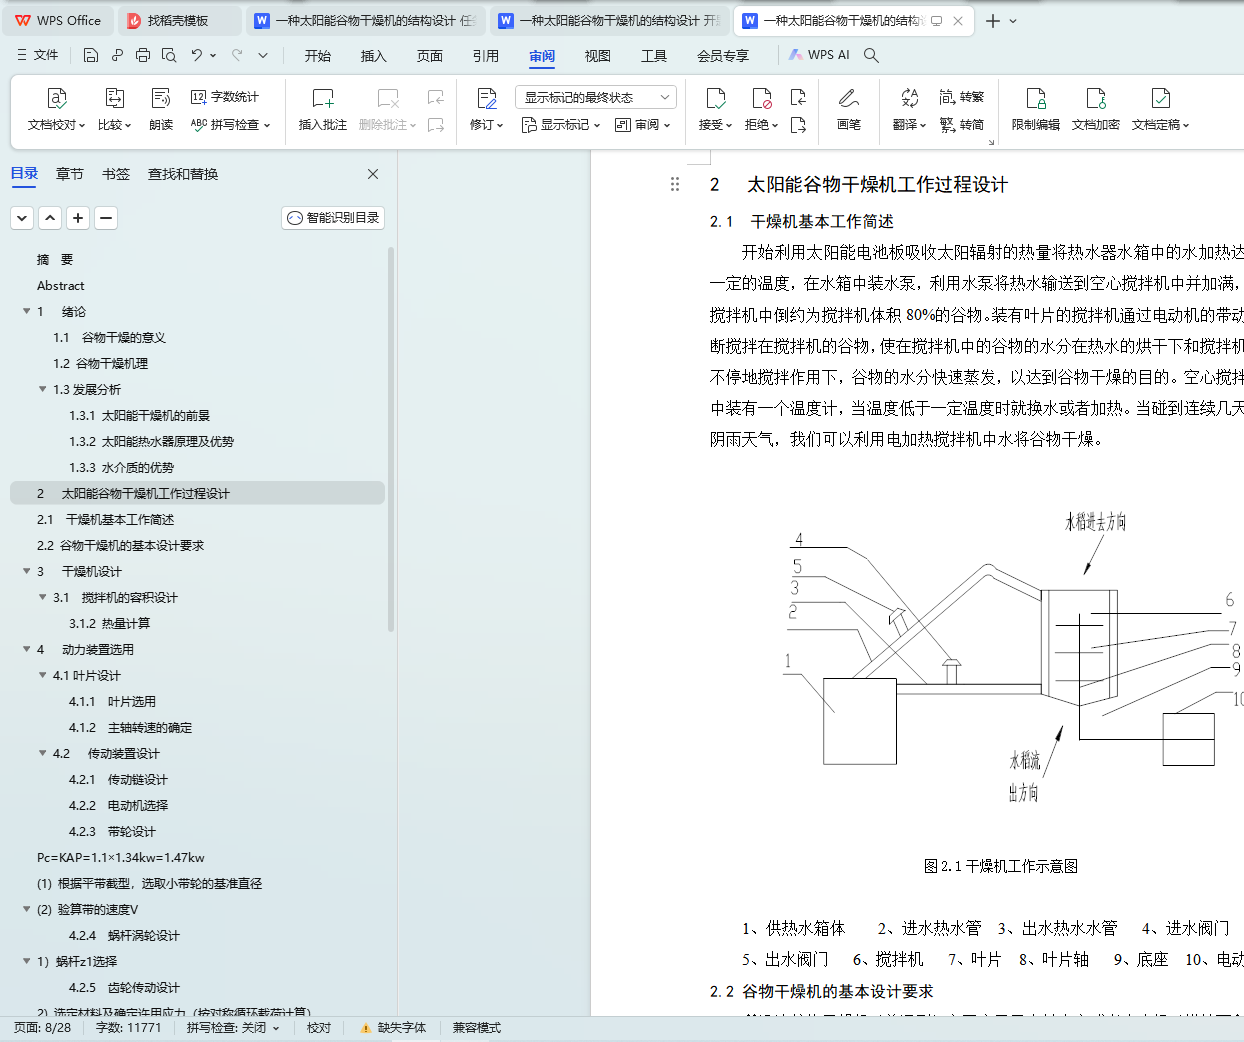Image resolution: width=1244 pixels, height=1042 pixels.
Task: Open WPS AI from the ribbon bar
Action: click(x=819, y=56)
